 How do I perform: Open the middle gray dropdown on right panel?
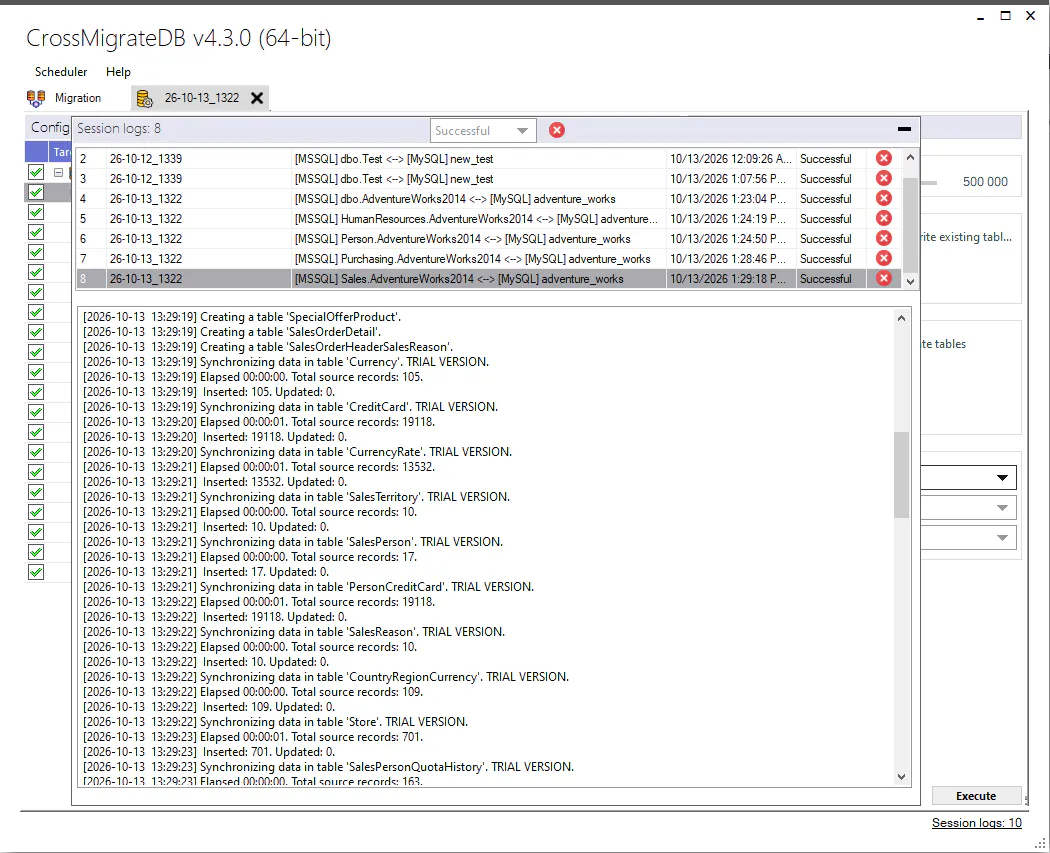1002,508
